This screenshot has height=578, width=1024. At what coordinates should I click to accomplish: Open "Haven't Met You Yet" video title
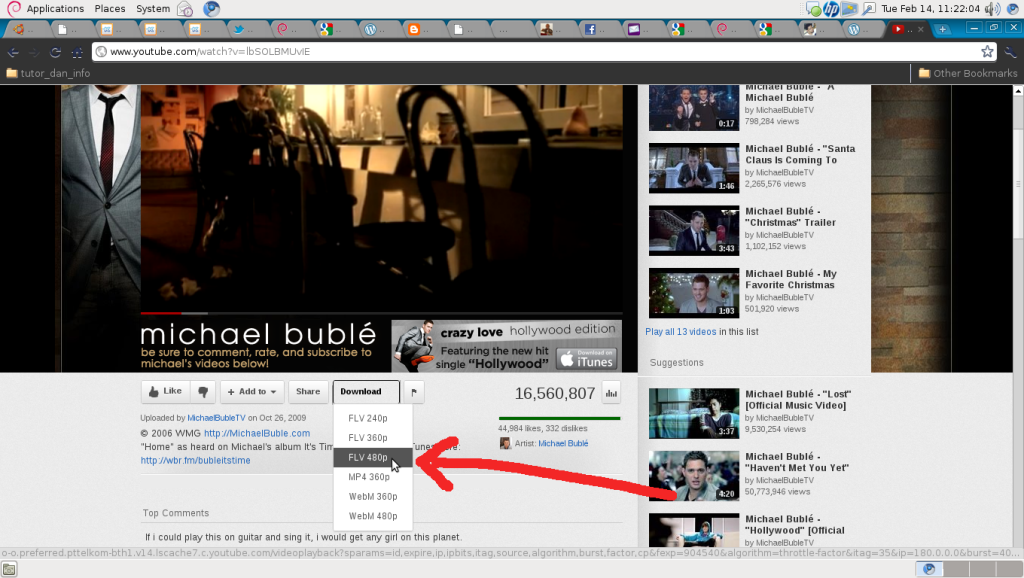coord(797,462)
